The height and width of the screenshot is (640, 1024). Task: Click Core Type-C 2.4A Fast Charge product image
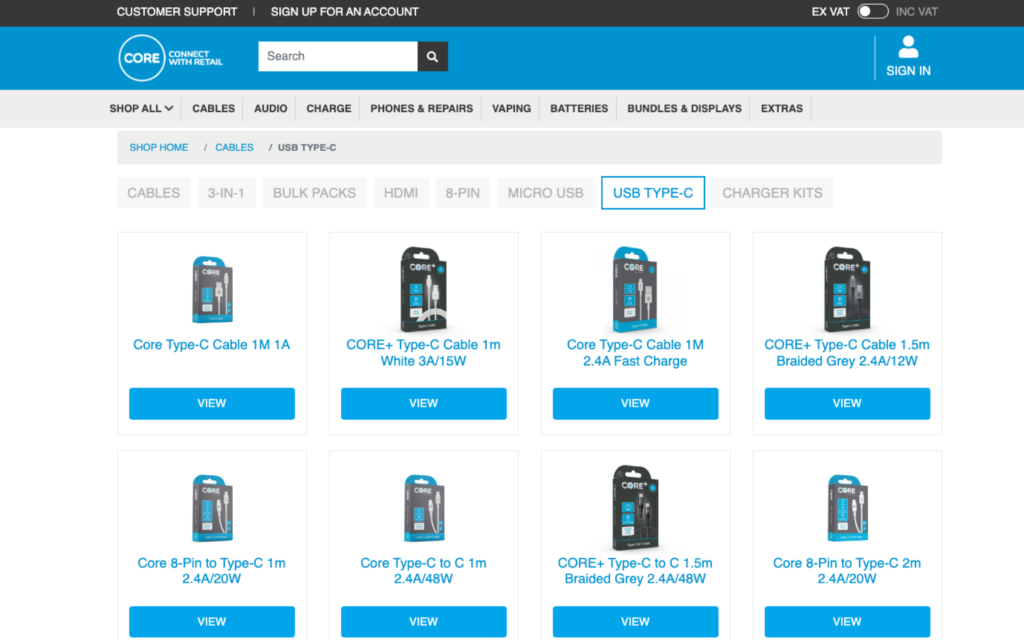tap(635, 289)
